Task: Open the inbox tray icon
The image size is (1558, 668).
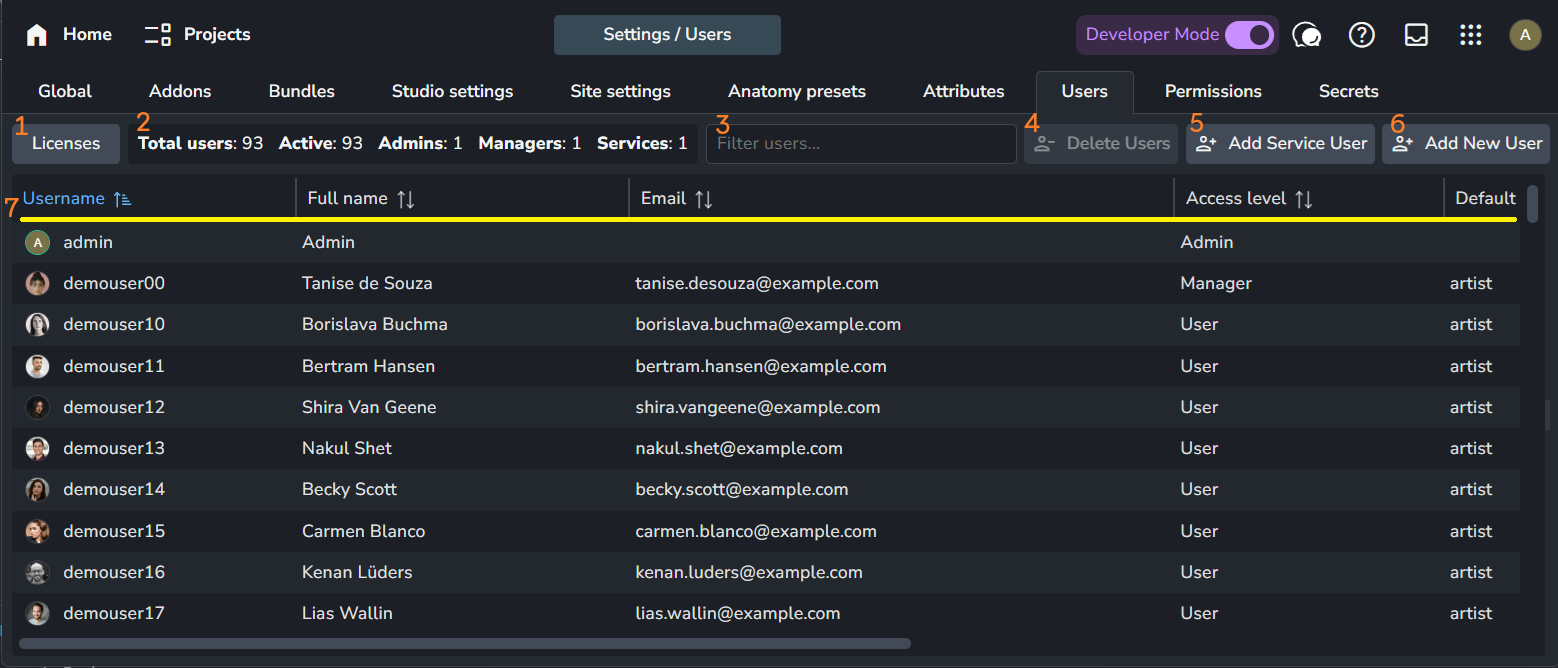Action: pos(1416,35)
